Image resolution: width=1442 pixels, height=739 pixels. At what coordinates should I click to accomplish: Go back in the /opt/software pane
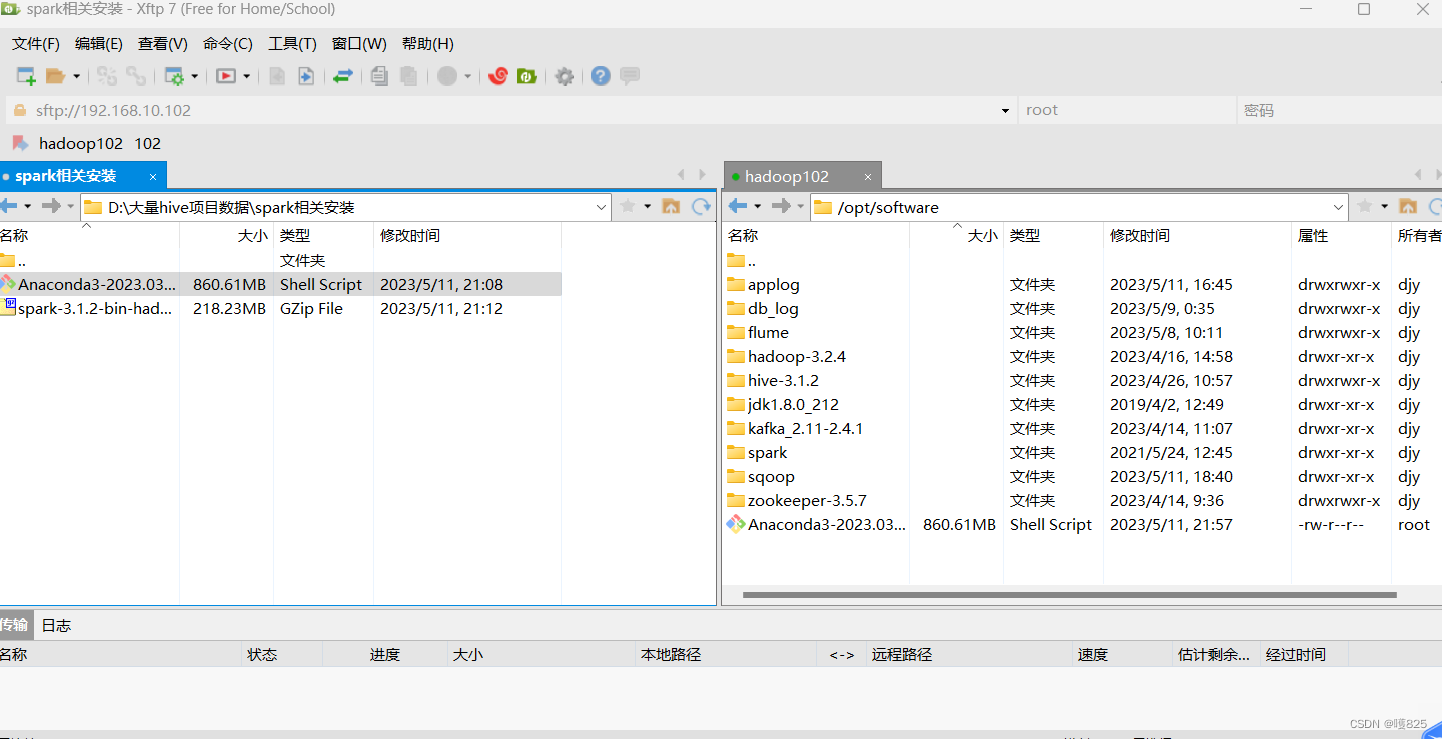point(738,206)
